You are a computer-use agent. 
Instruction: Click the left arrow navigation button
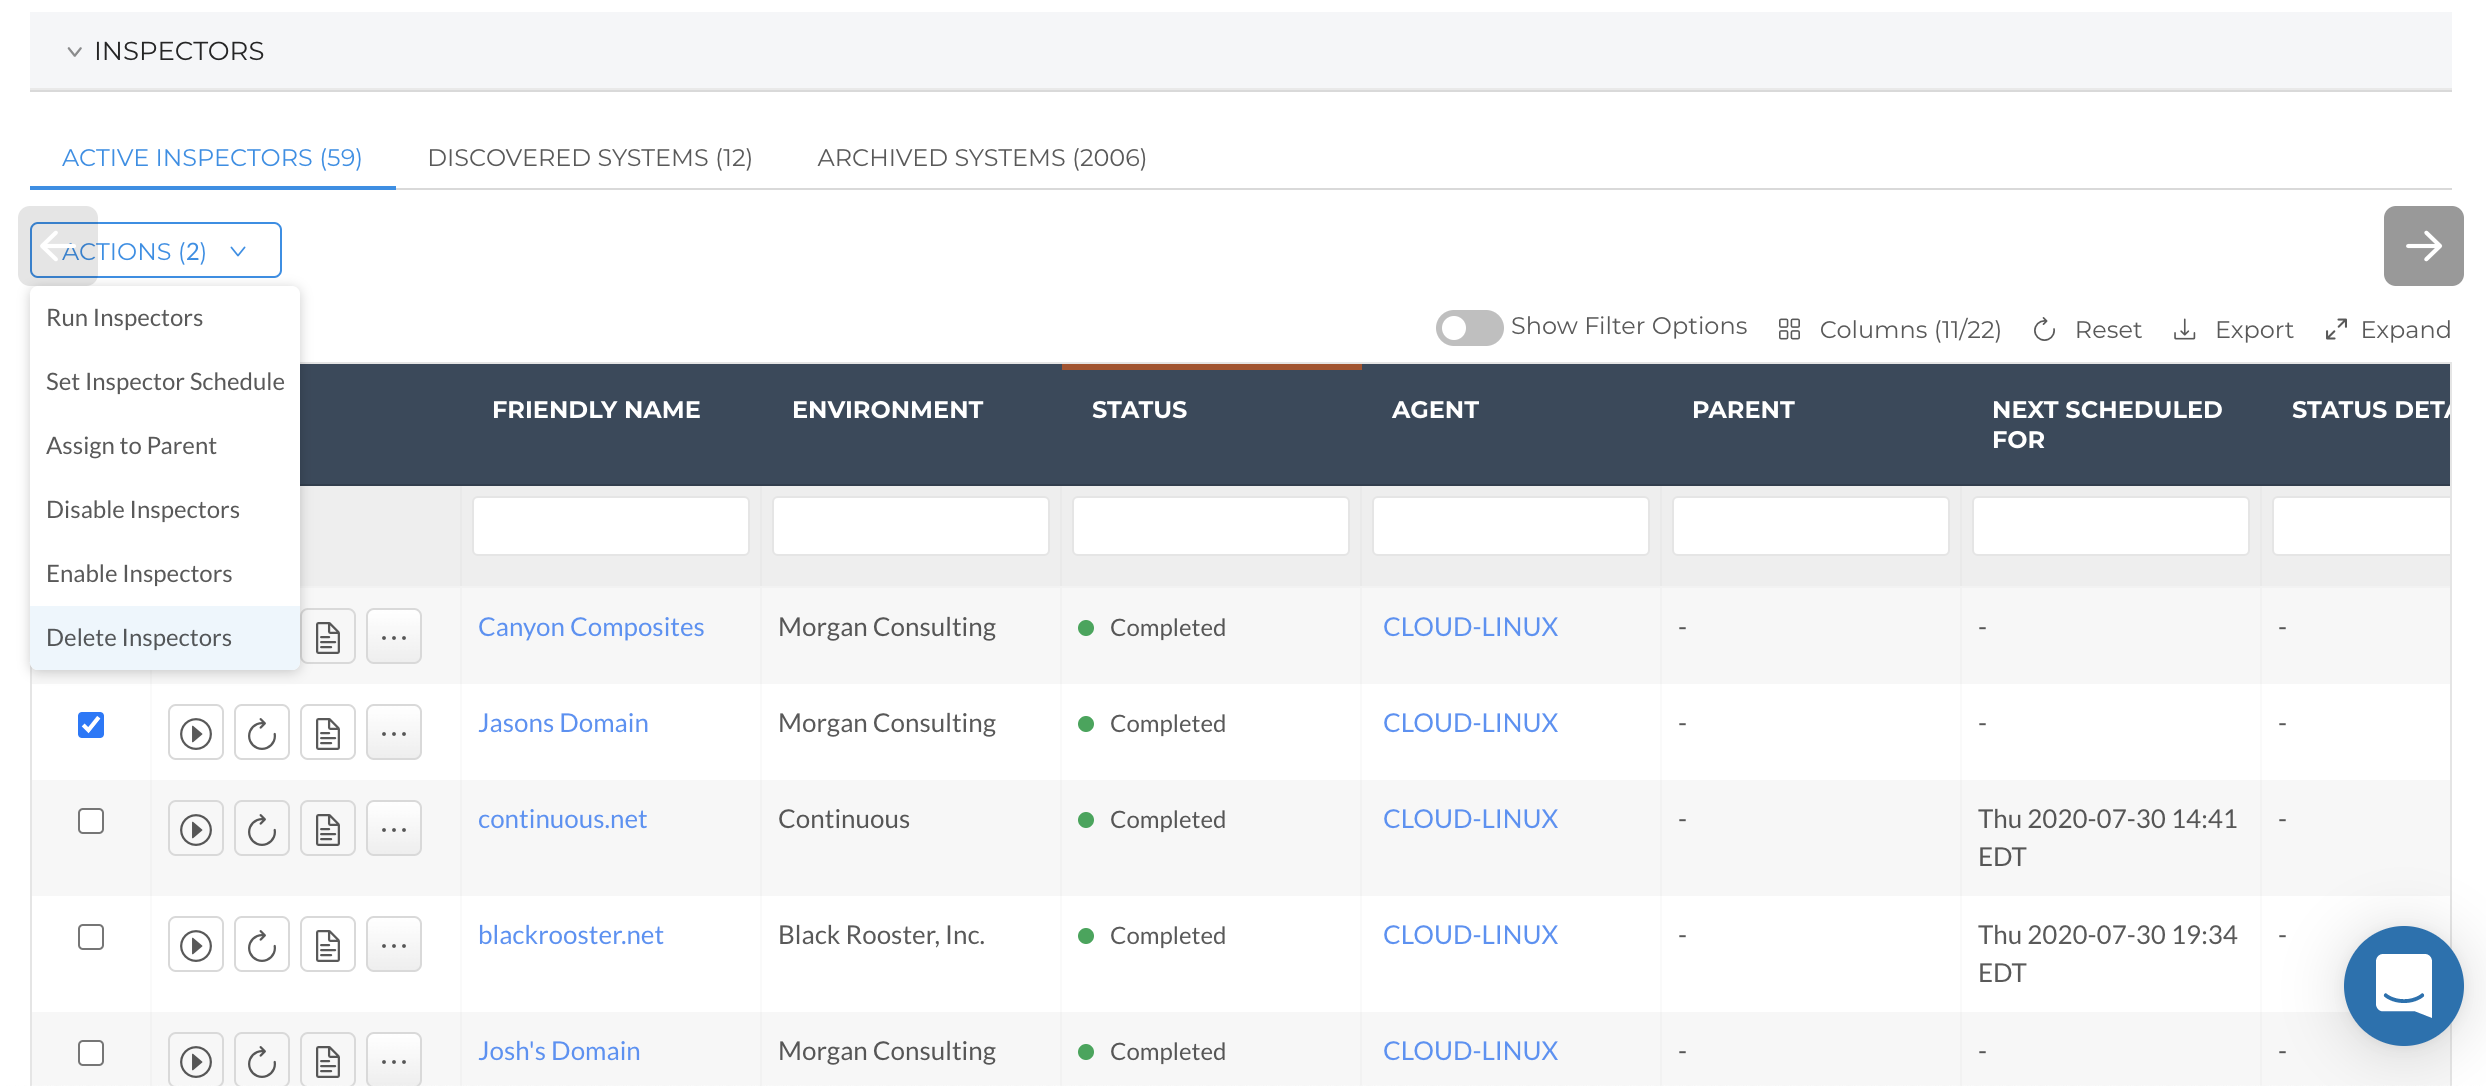coord(57,246)
